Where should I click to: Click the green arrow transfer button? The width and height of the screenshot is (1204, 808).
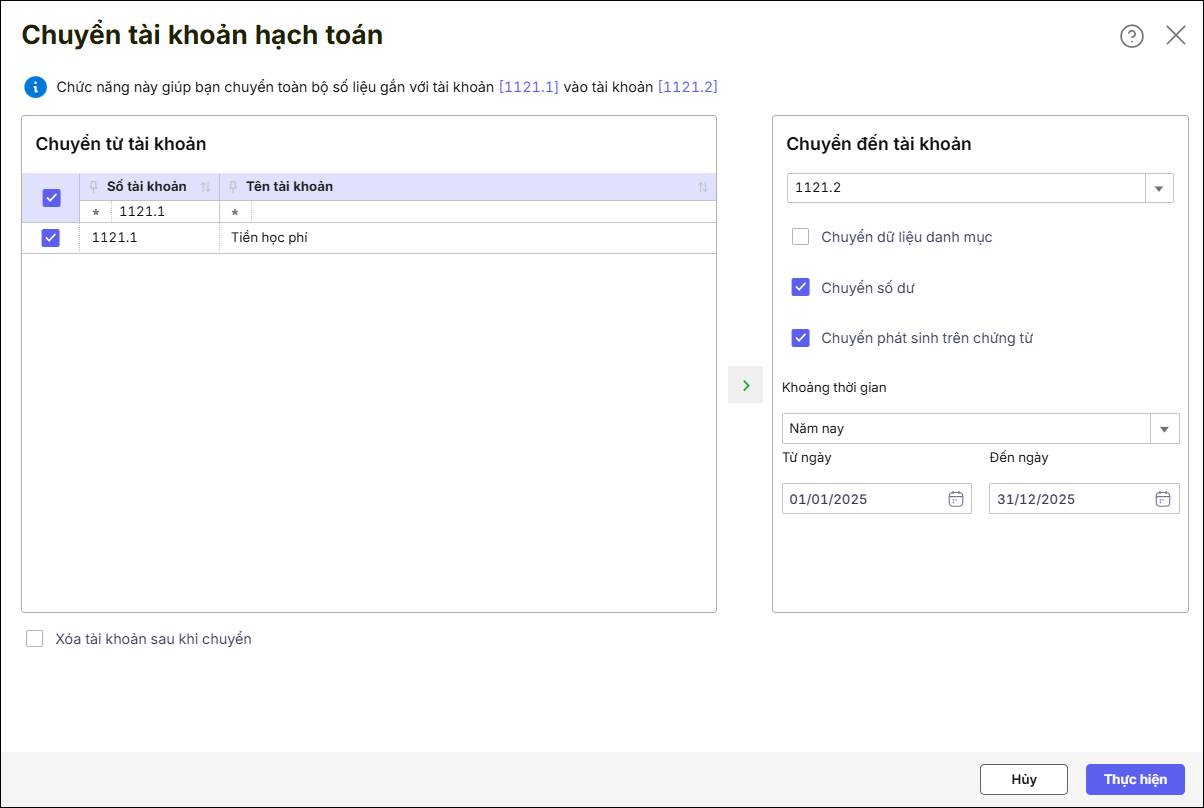[x=745, y=385]
